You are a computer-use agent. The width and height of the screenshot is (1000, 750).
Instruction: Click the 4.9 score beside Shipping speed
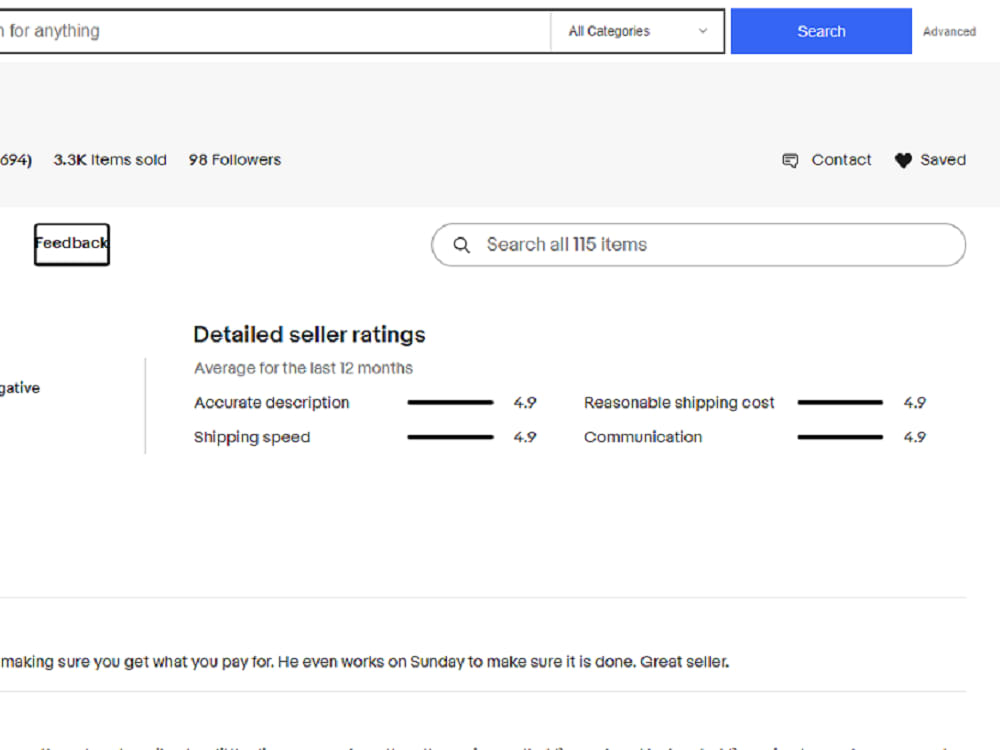[525, 438]
